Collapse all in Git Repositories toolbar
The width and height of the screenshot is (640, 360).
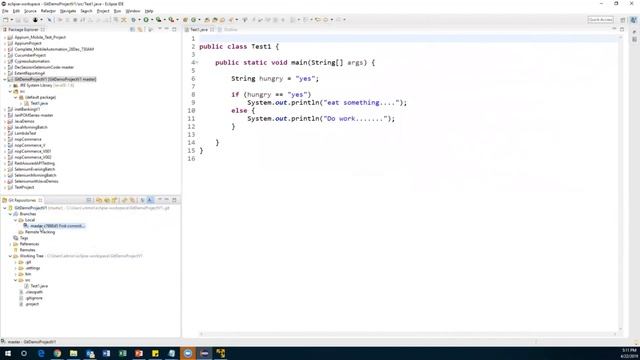click(89, 200)
